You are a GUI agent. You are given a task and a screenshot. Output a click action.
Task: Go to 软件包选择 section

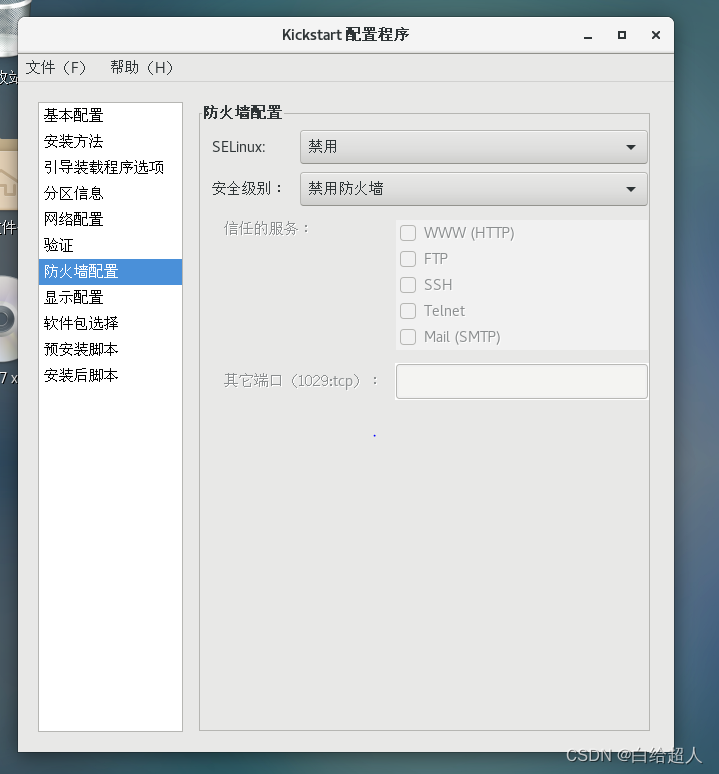pyautogui.click(x=111, y=323)
